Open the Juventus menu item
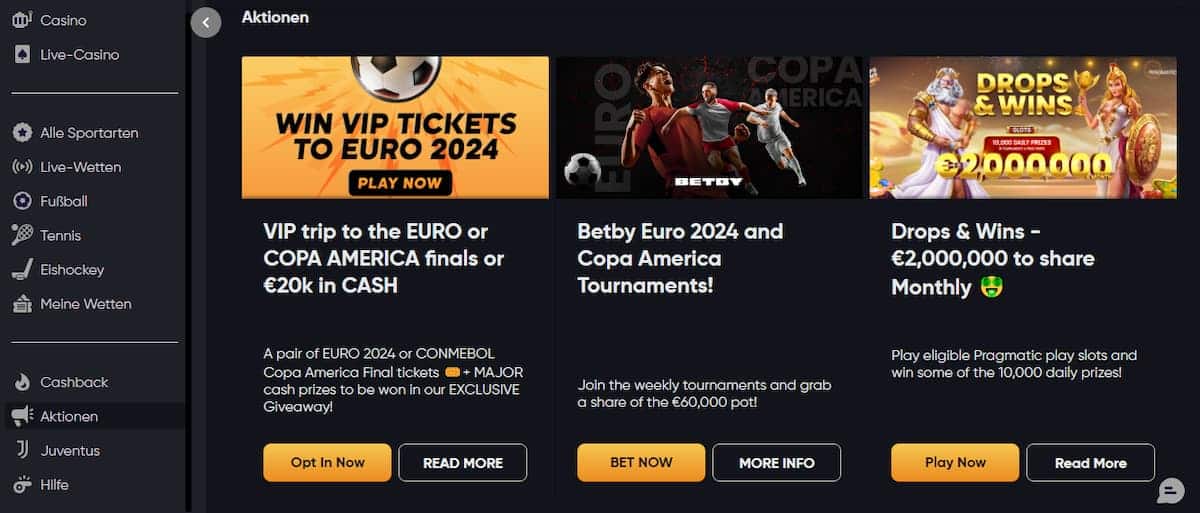 [69, 450]
